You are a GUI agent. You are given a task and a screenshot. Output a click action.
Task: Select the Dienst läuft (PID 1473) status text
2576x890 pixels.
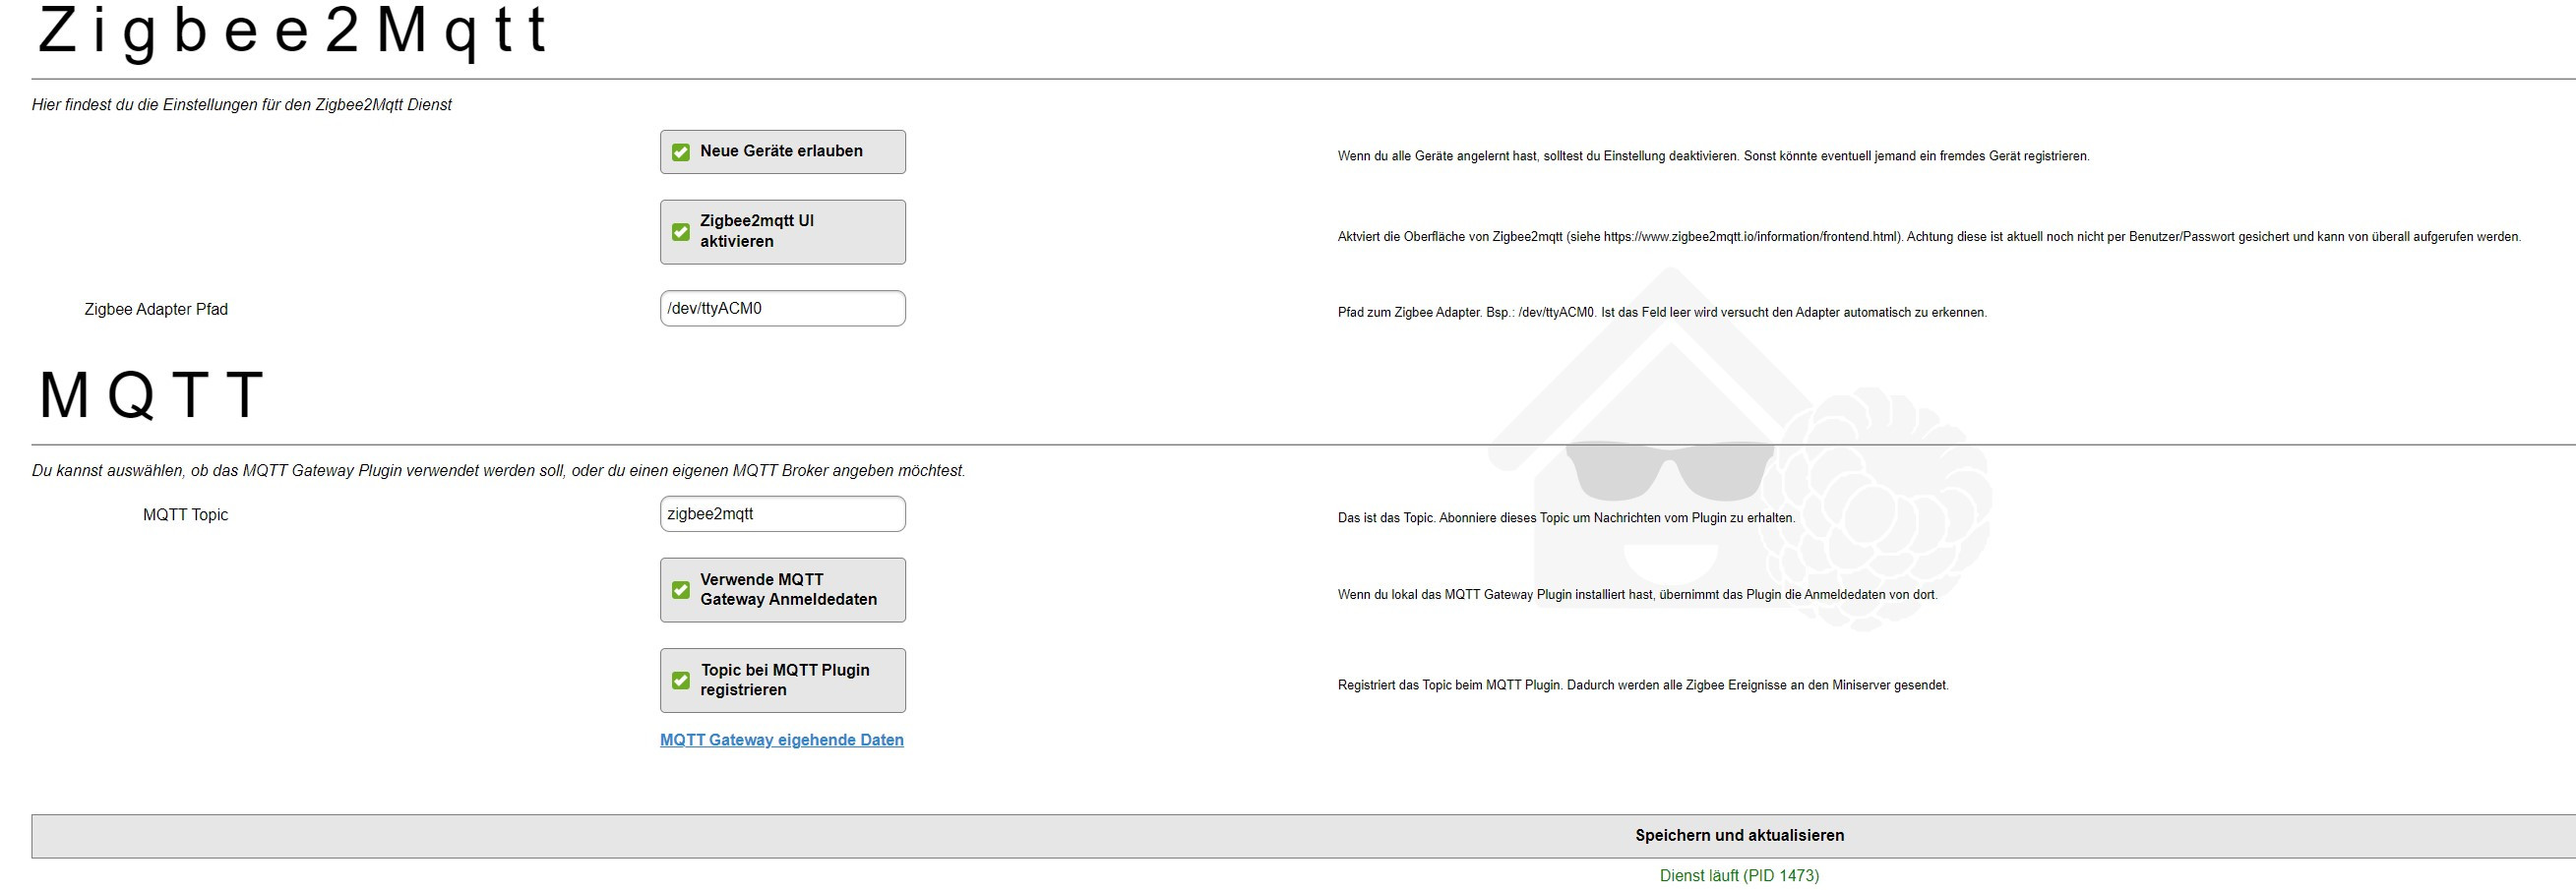pyautogui.click(x=1739, y=876)
